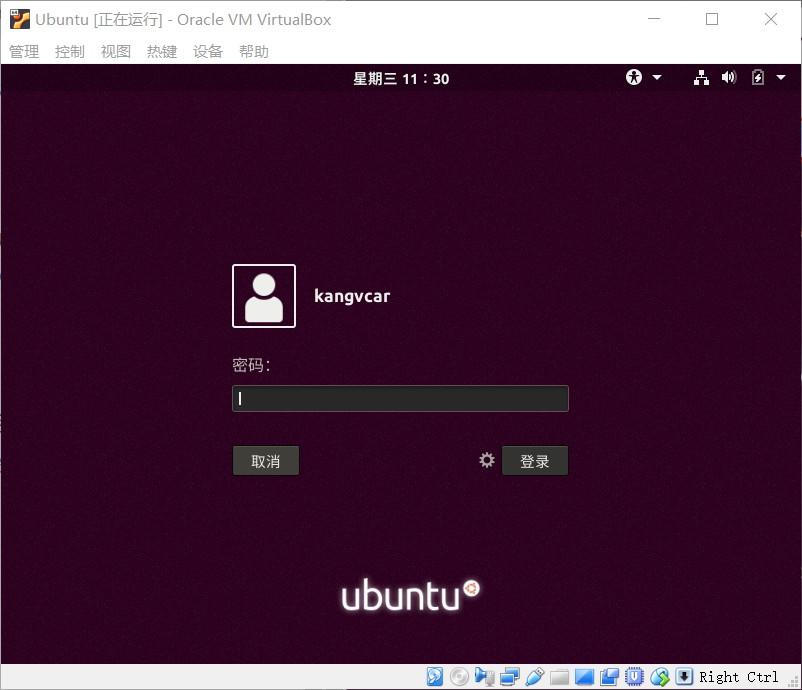
Task: Click the recording (overlapping screens) icon in status bar
Action: pyautogui.click(x=609, y=677)
